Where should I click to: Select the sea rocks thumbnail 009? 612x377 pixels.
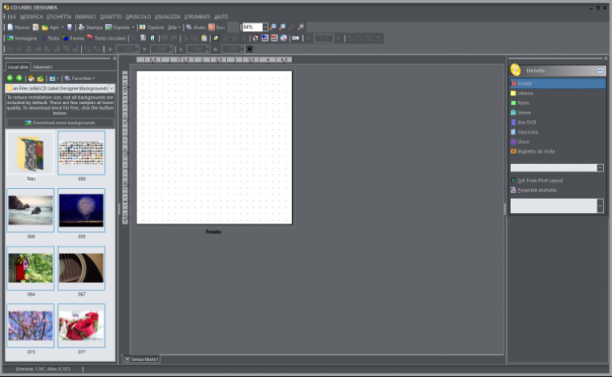30,210
